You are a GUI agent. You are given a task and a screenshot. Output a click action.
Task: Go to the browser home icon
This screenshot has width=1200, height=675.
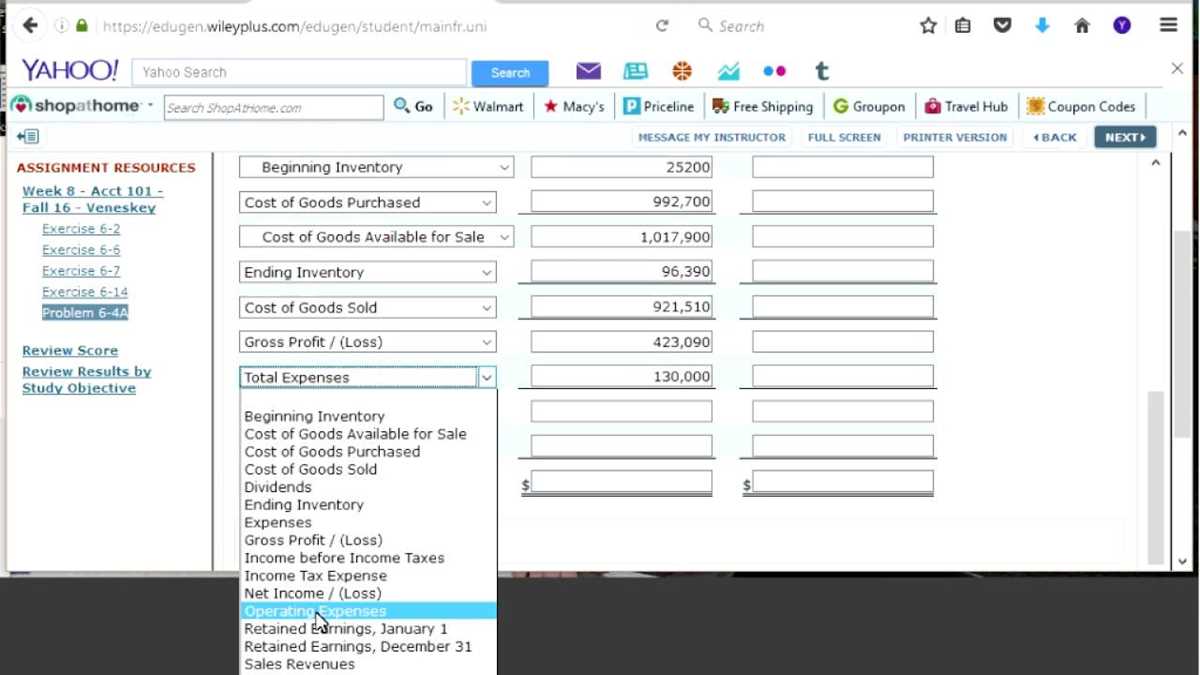tap(1082, 26)
